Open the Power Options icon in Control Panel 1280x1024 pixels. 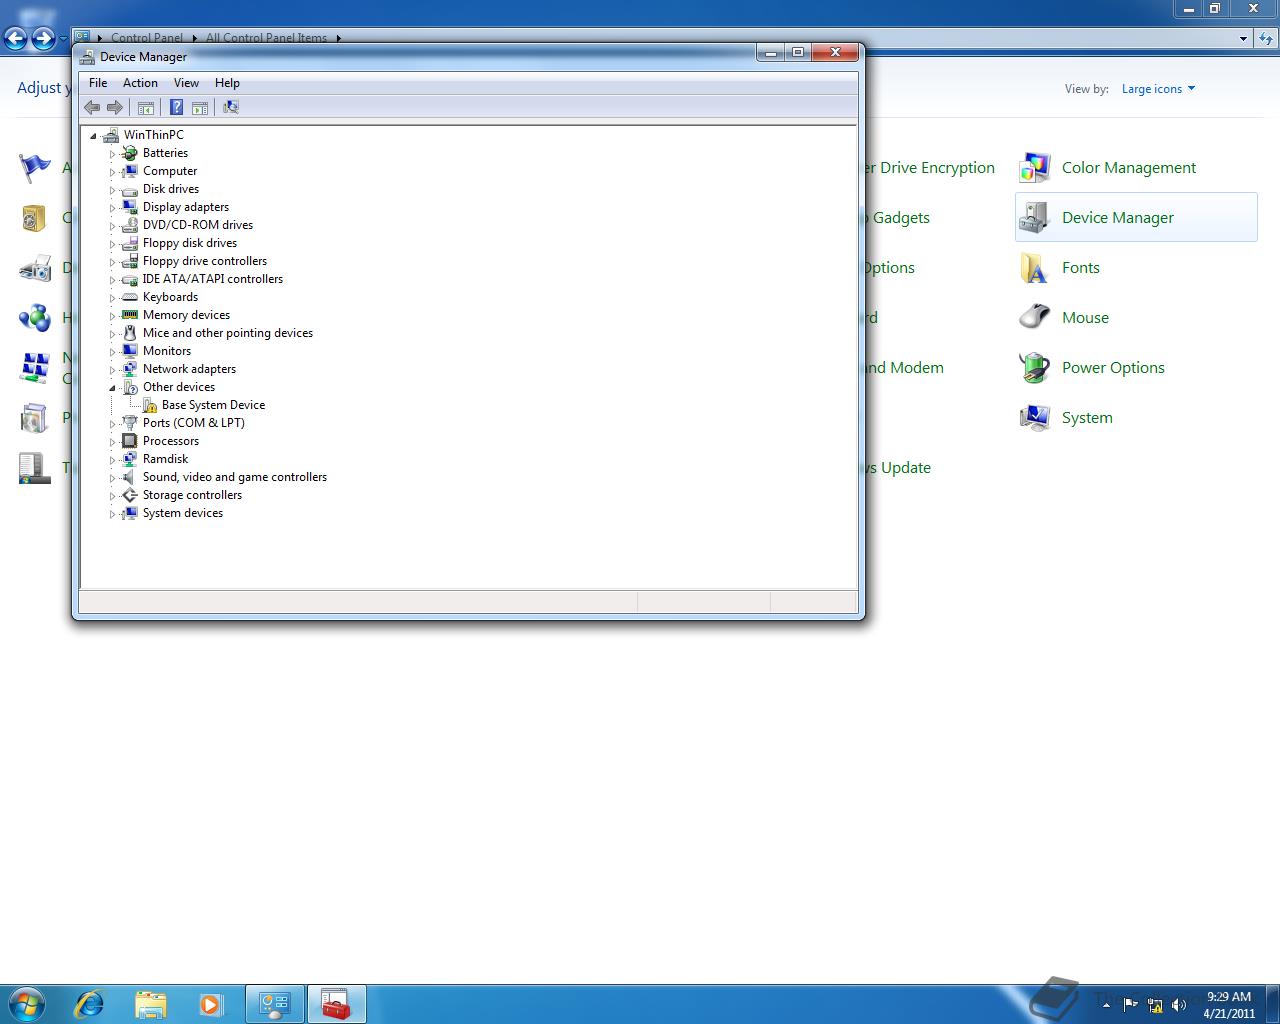tap(1035, 367)
